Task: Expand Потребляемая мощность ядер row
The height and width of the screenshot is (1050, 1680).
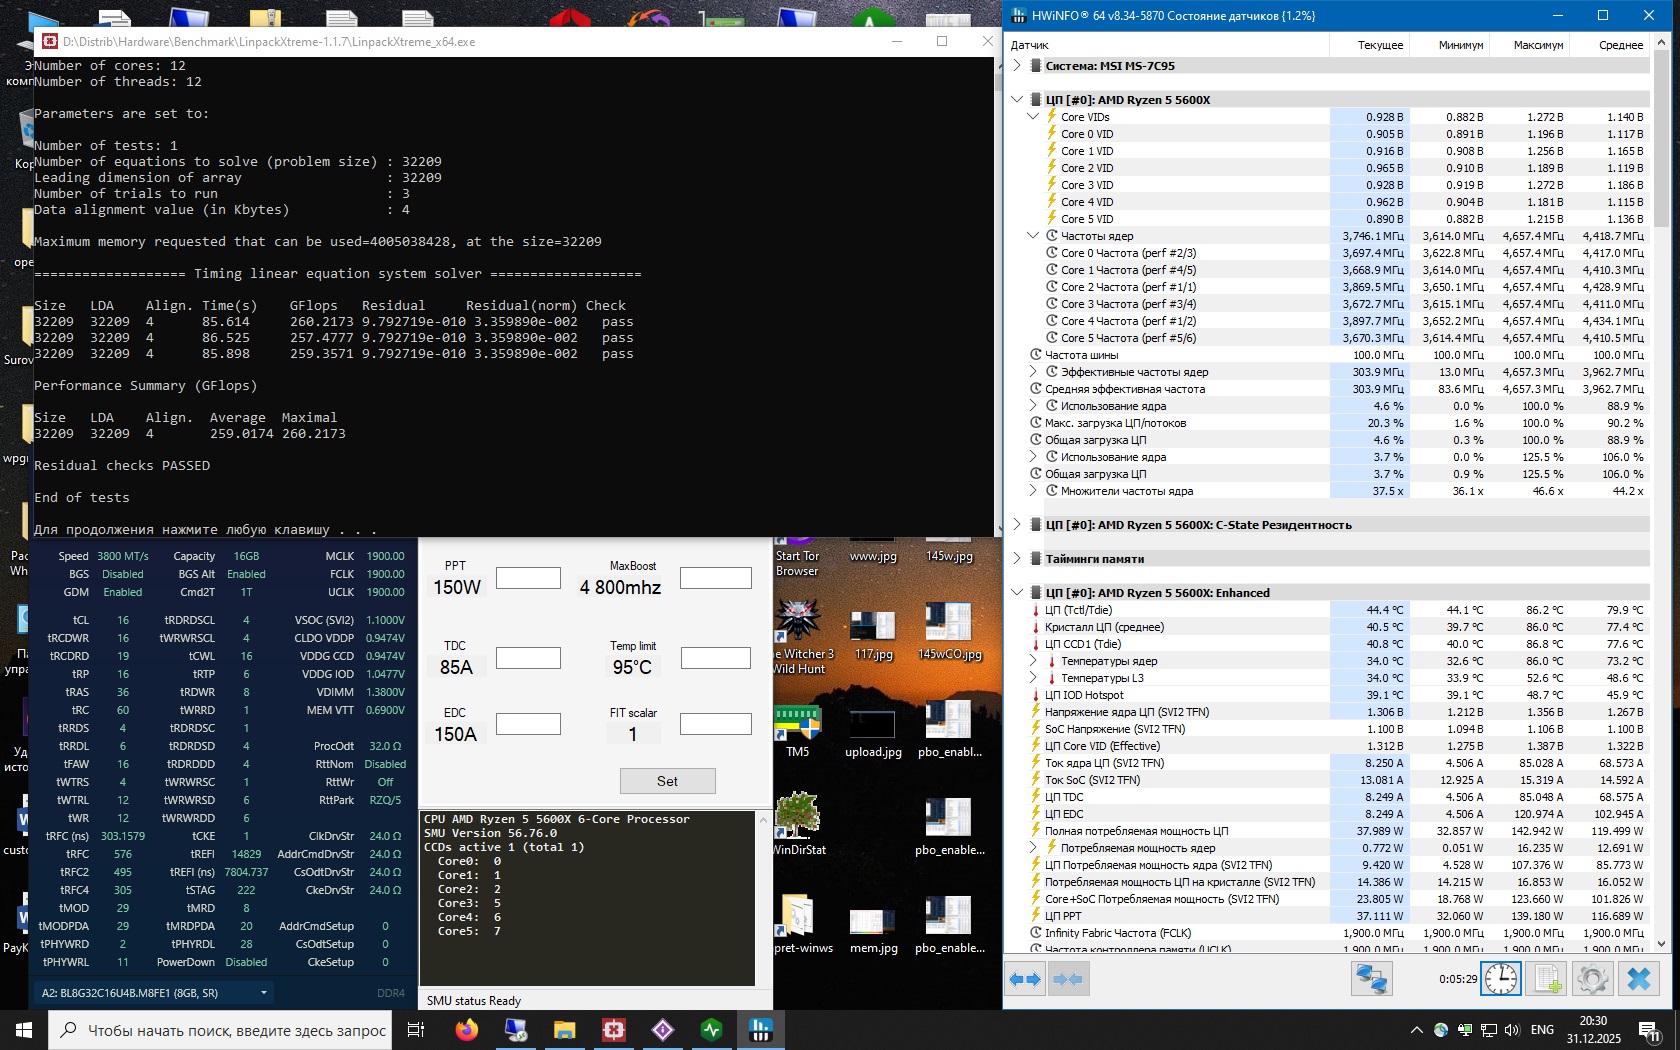Action: 1033,848
